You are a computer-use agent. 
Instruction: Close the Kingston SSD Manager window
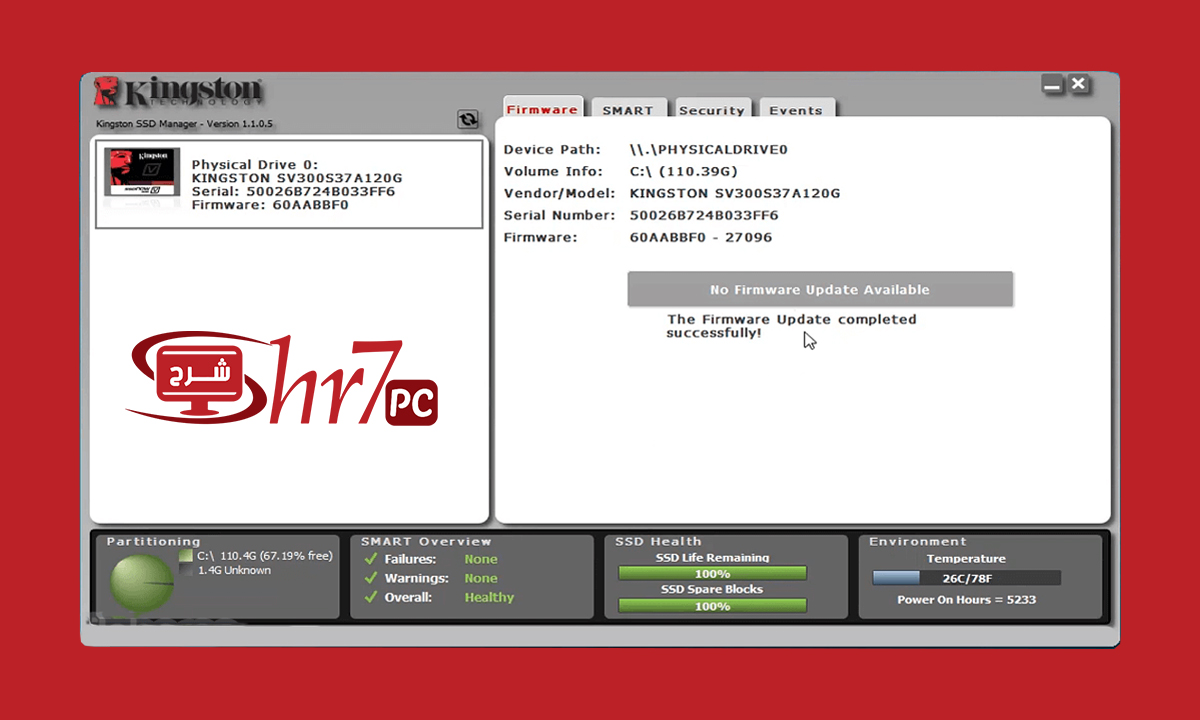(1078, 85)
